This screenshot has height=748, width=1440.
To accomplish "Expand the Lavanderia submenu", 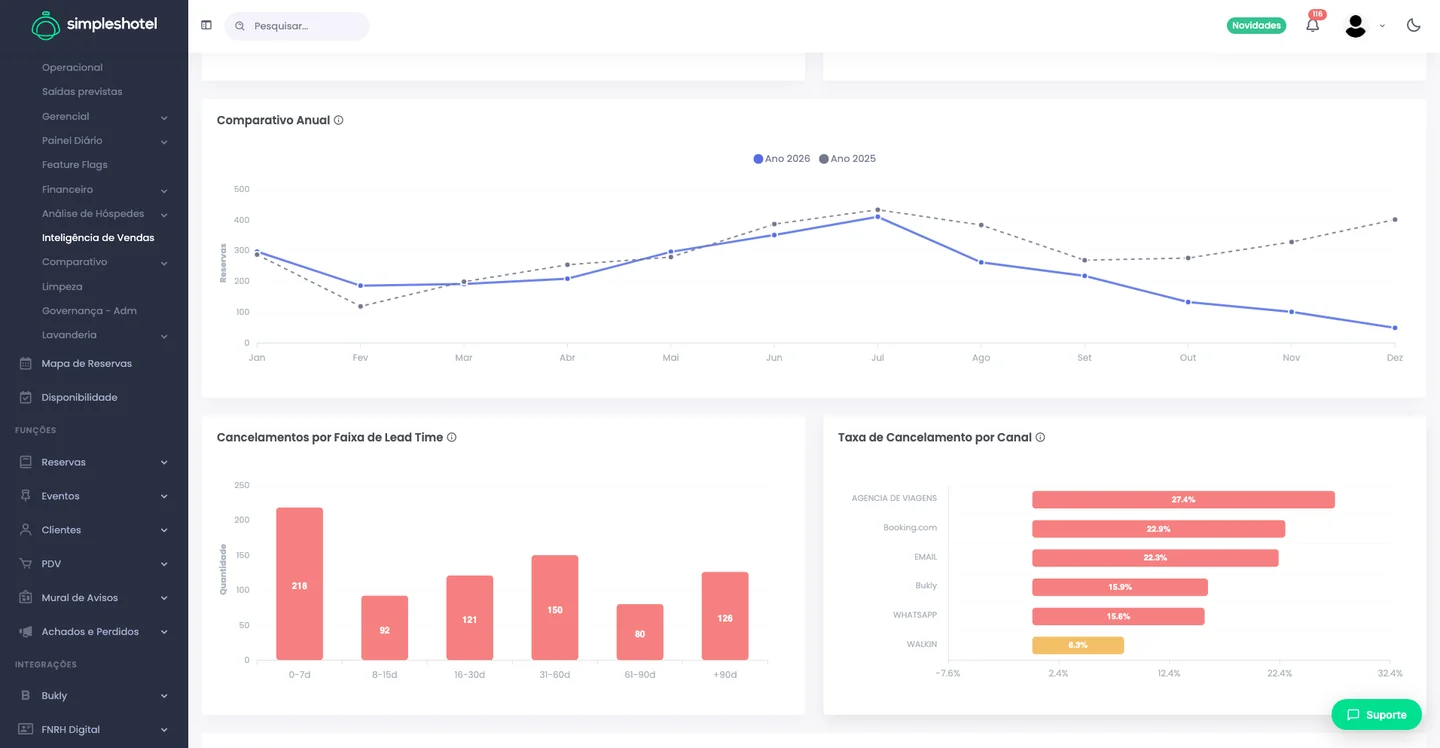I will tap(164, 336).
